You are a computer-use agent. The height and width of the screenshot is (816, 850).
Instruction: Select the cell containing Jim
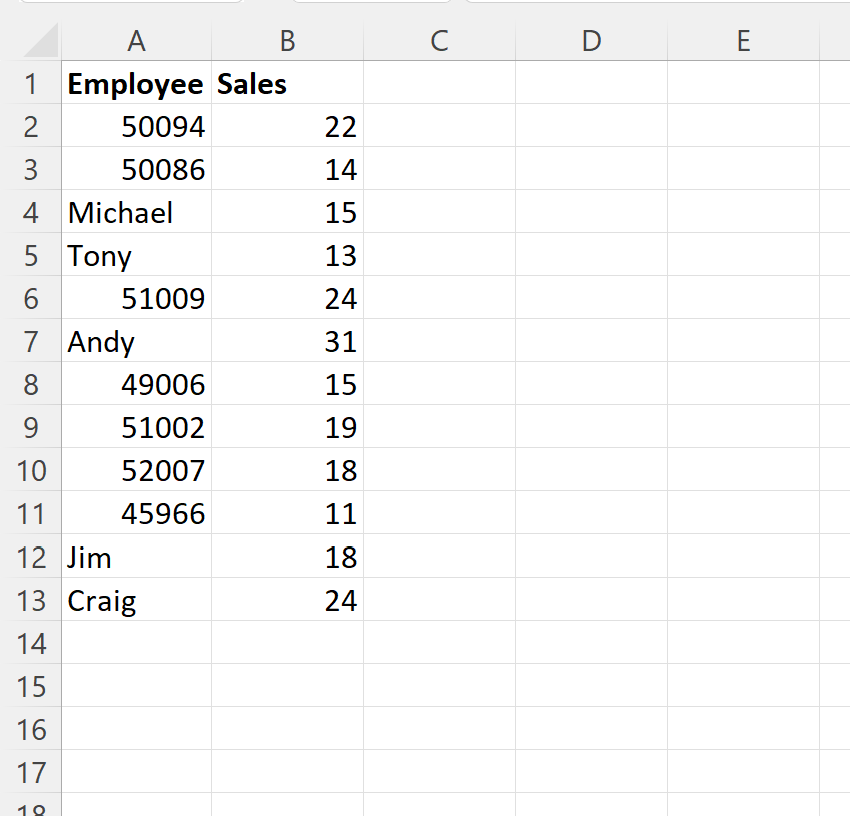click(x=136, y=557)
